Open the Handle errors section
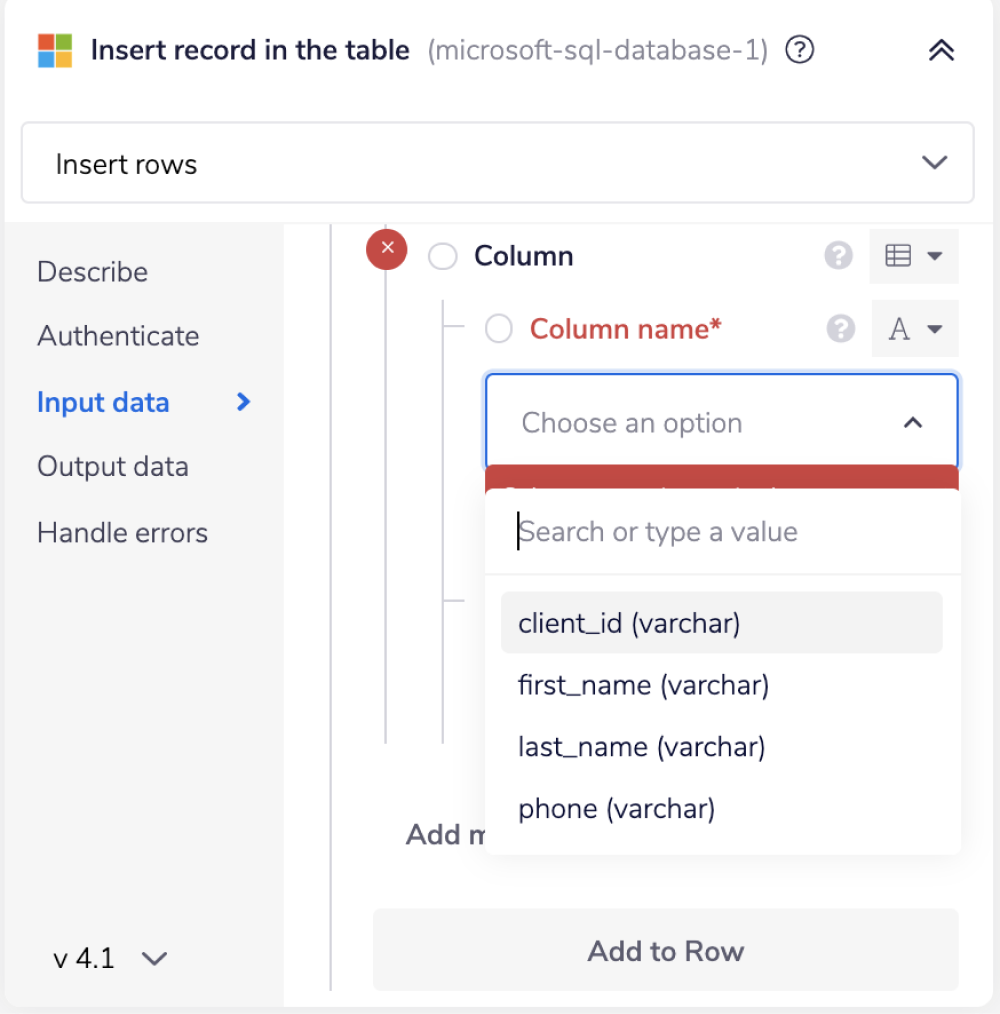Image resolution: width=1000 pixels, height=1014 pixels. click(122, 532)
